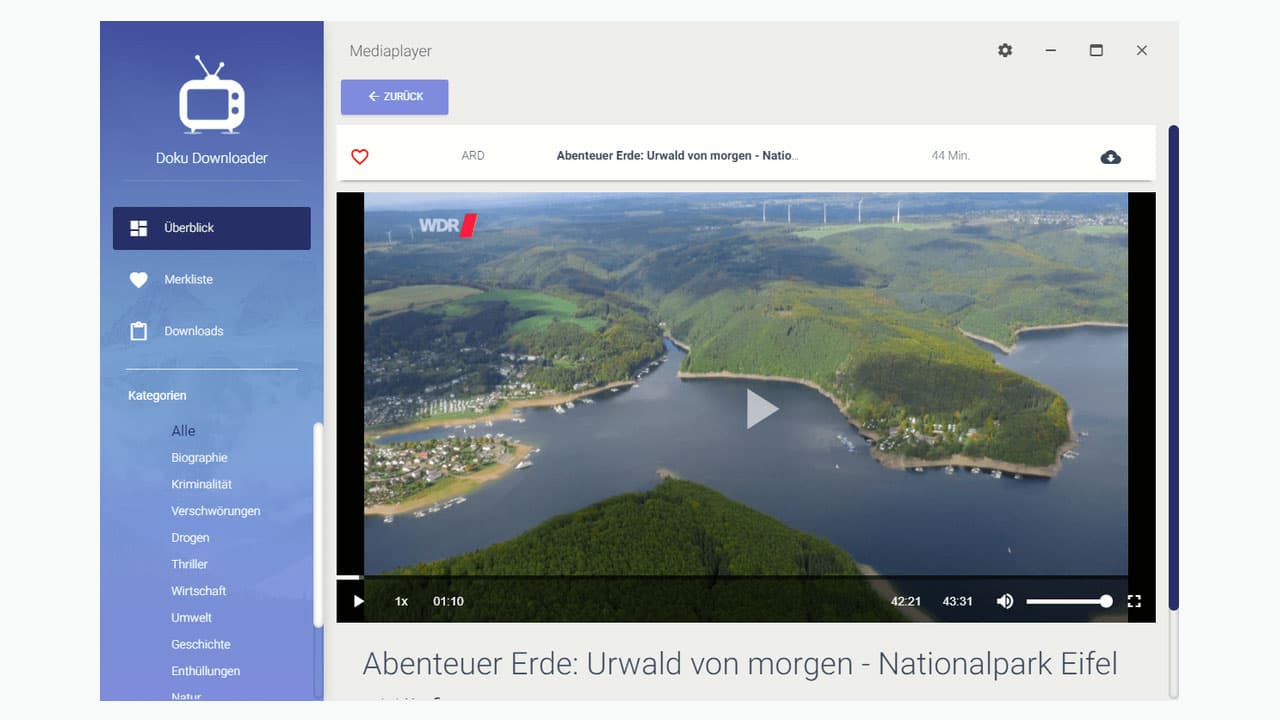Open the Downloads clipboard icon
This screenshot has height=720, width=1280.
(x=138, y=330)
